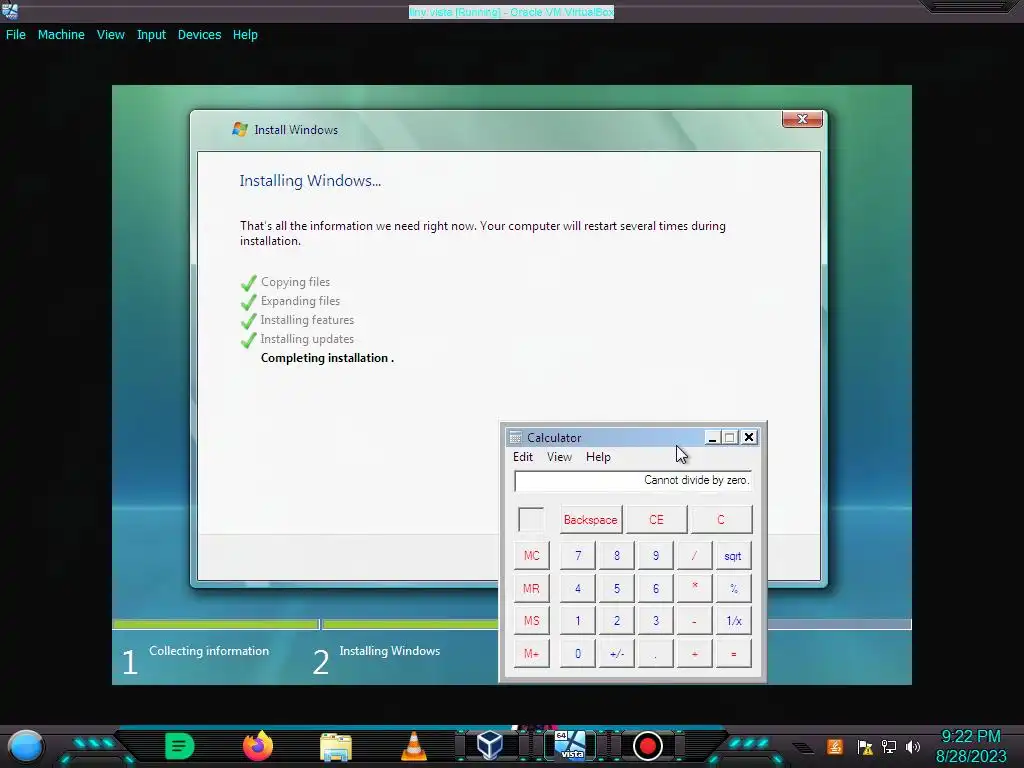This screenshot has width=1024, height=768.
Task: Open the network tray icon
Action: click(889, 746)
